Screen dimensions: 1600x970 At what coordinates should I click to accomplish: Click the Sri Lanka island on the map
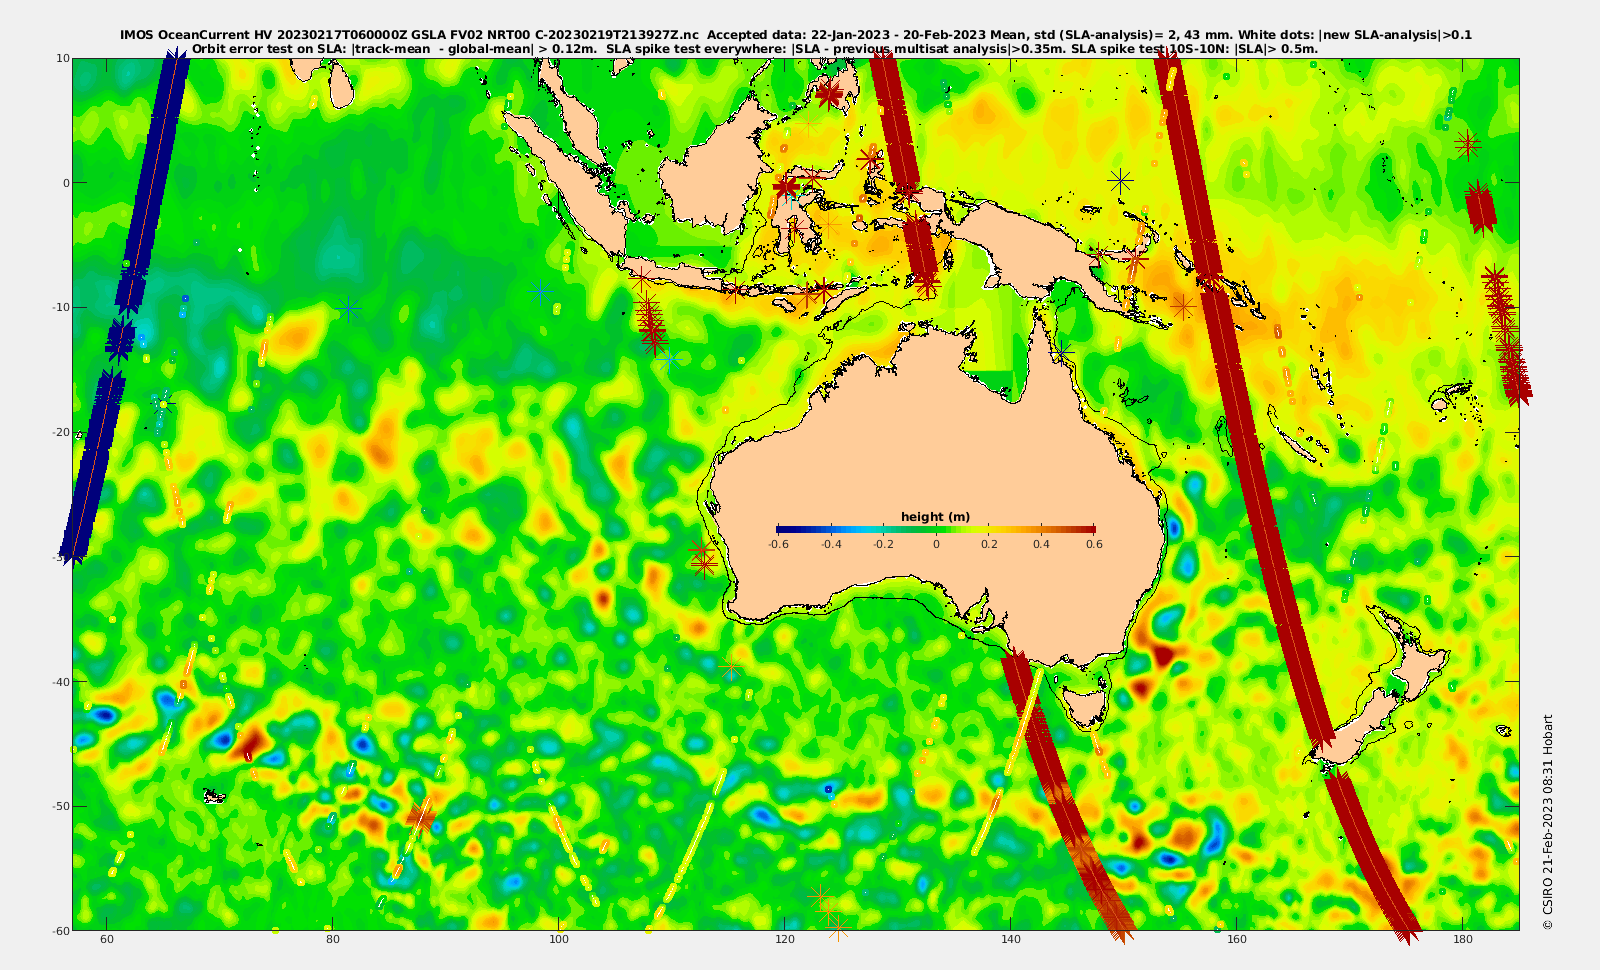pos(341,85)
